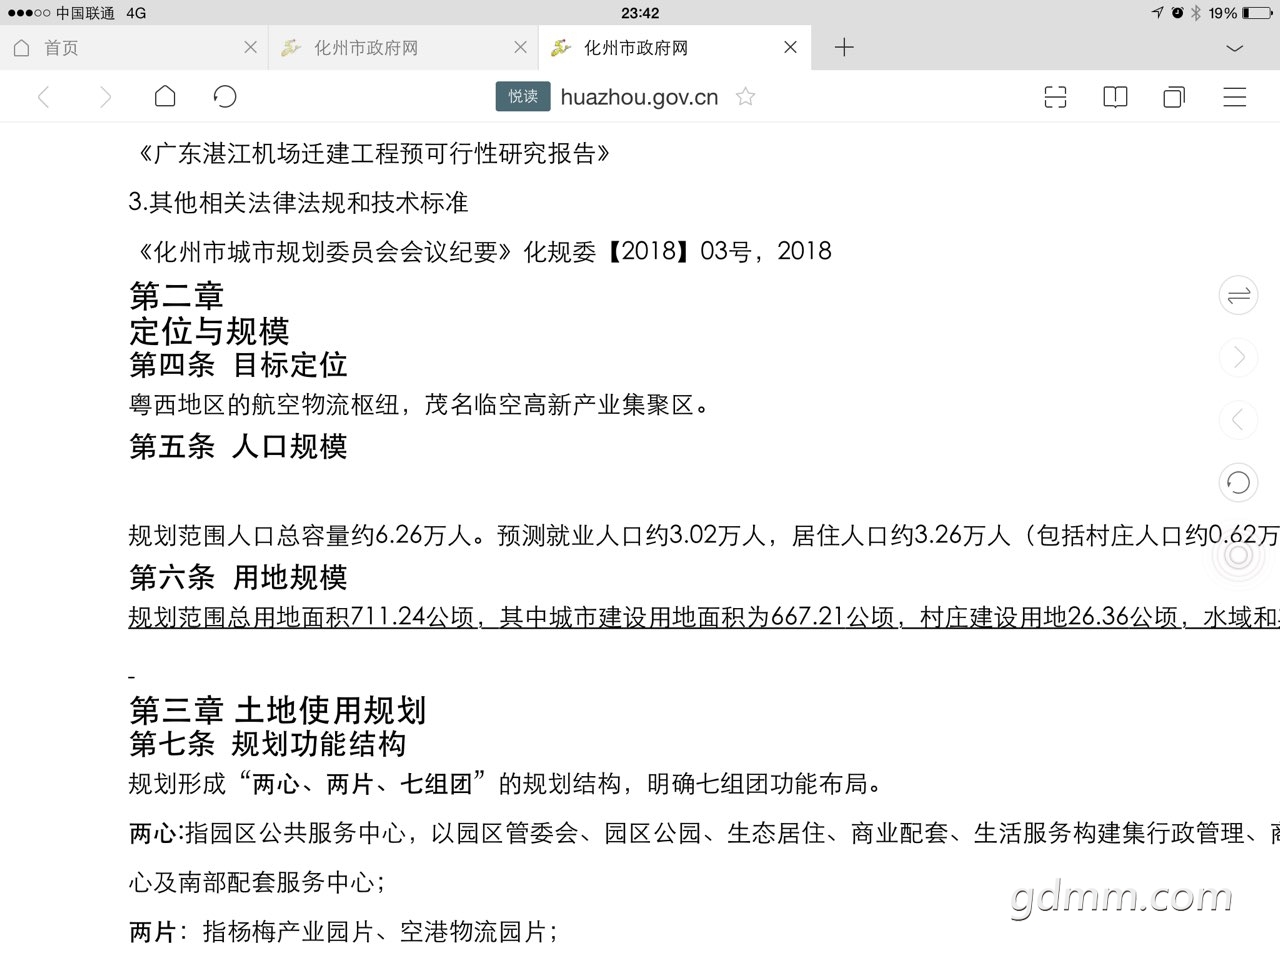Tap the 23:42 clock in status bar
The height and width of the screenshot is (960, 1280).
[x=640, y=13]
